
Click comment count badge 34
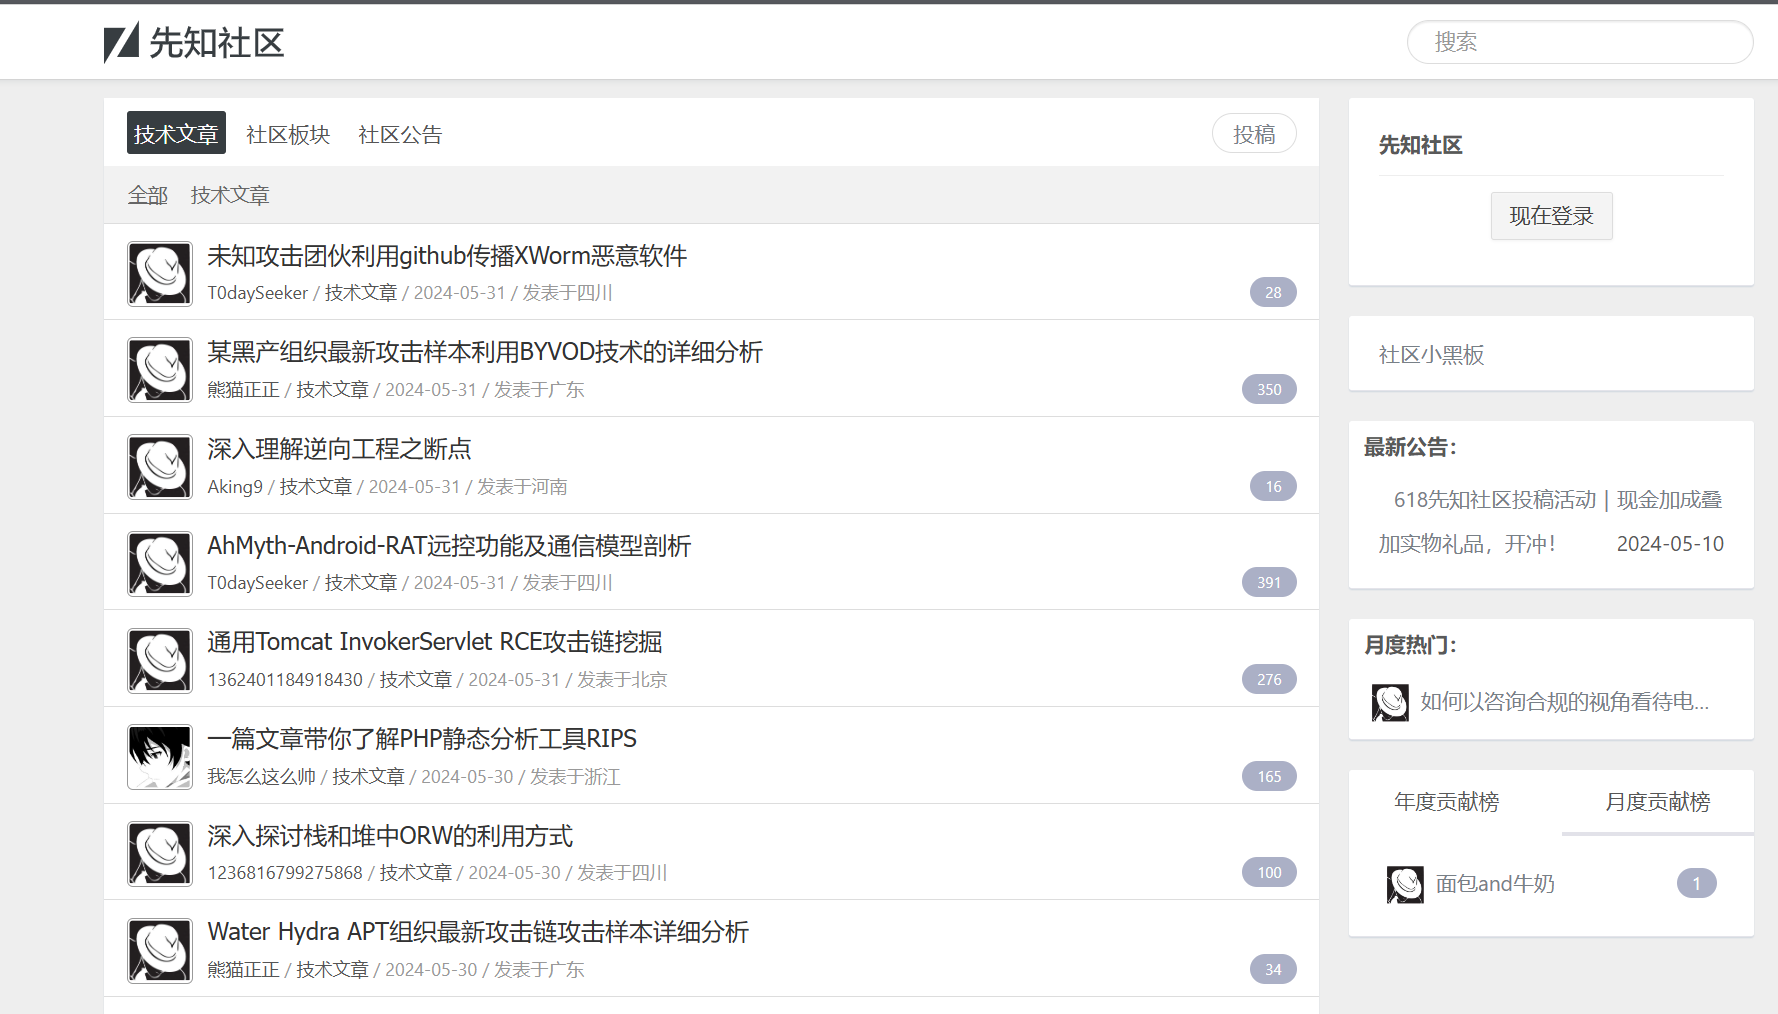point(1273,969)
